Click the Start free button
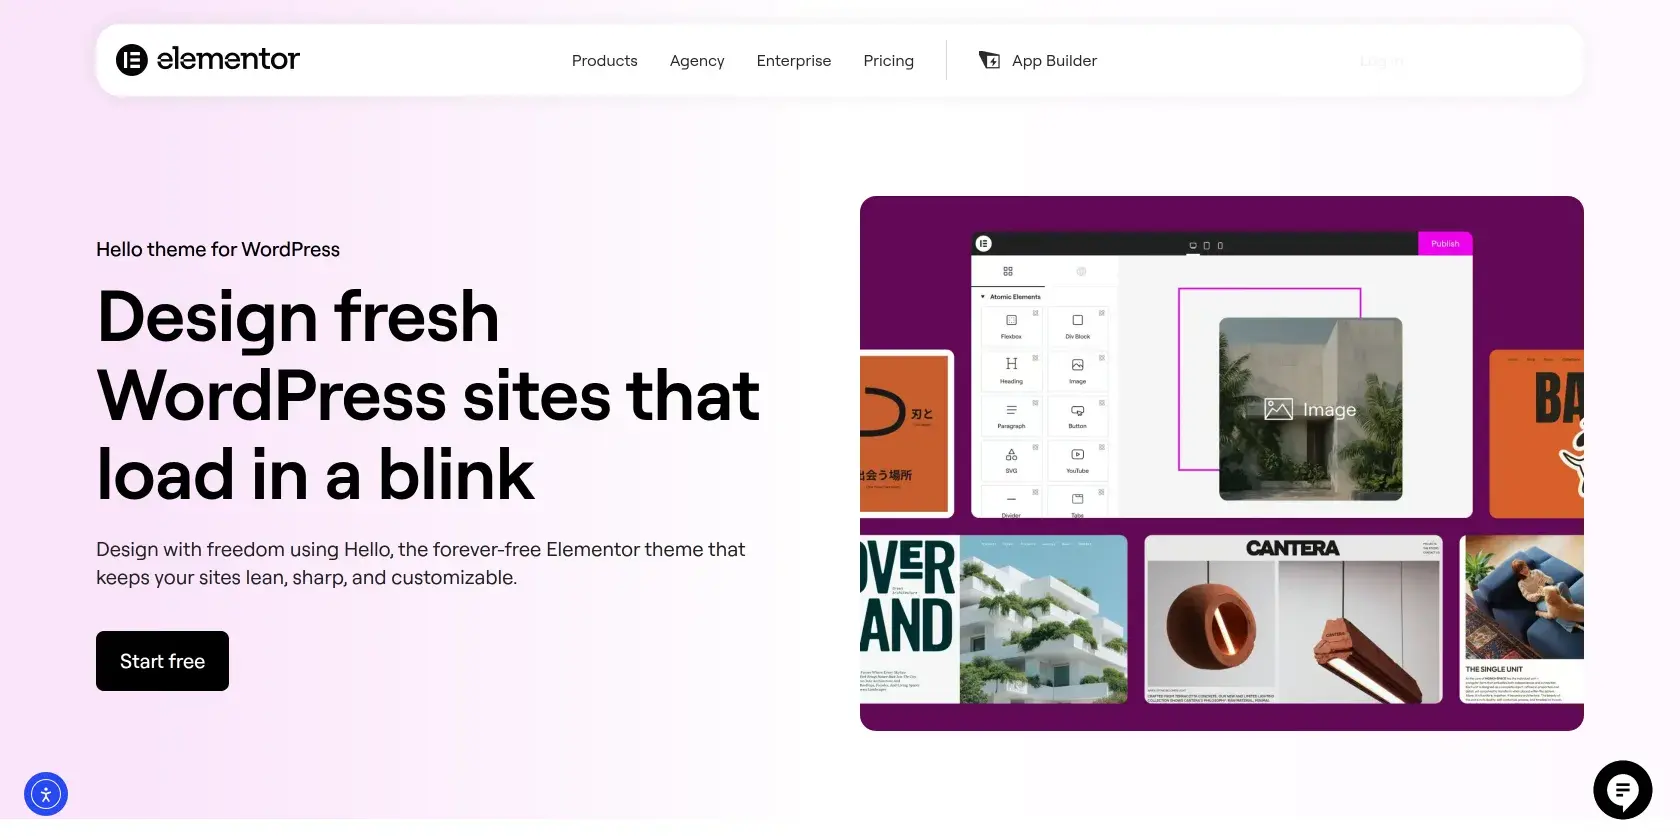Screen dimensions: 1680x840 [162, 661]
